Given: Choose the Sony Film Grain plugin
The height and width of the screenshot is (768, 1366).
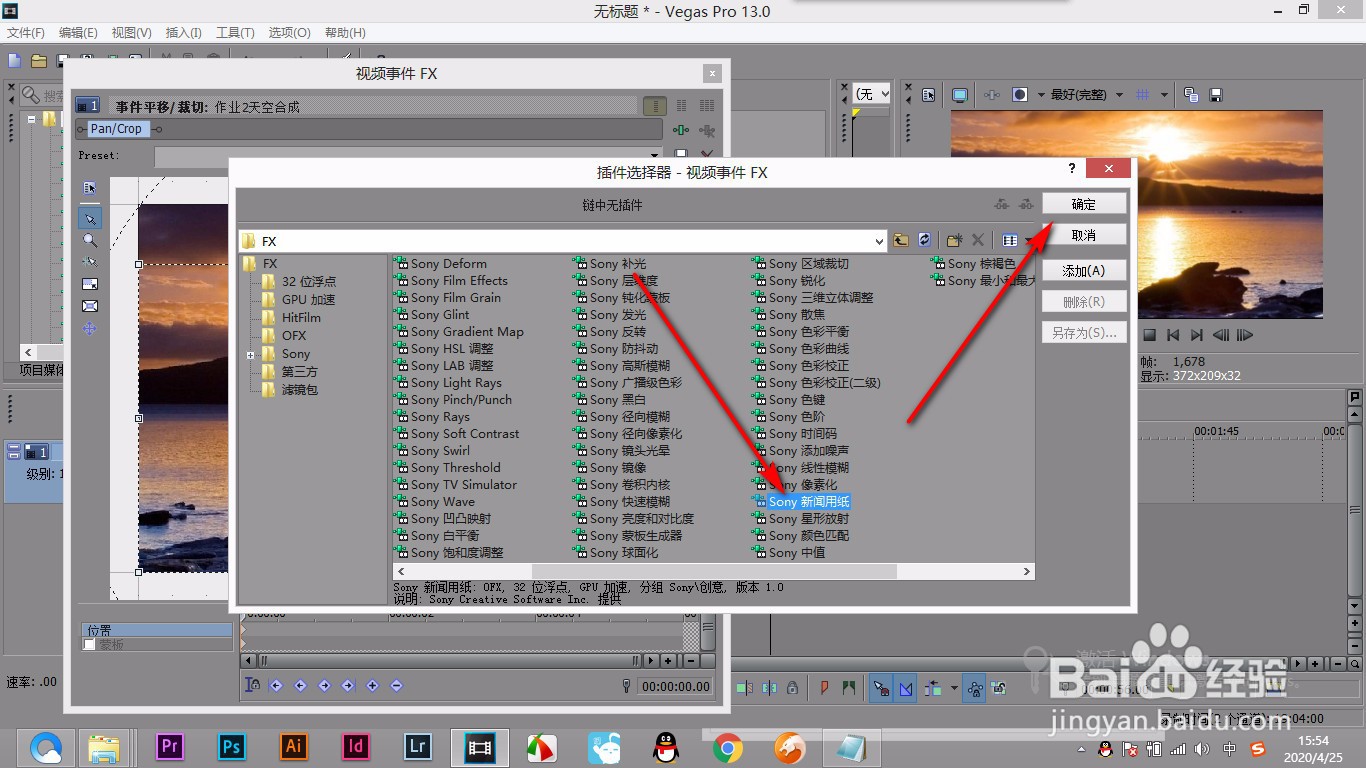Looking at the screenshot, I should click(447, 297).
